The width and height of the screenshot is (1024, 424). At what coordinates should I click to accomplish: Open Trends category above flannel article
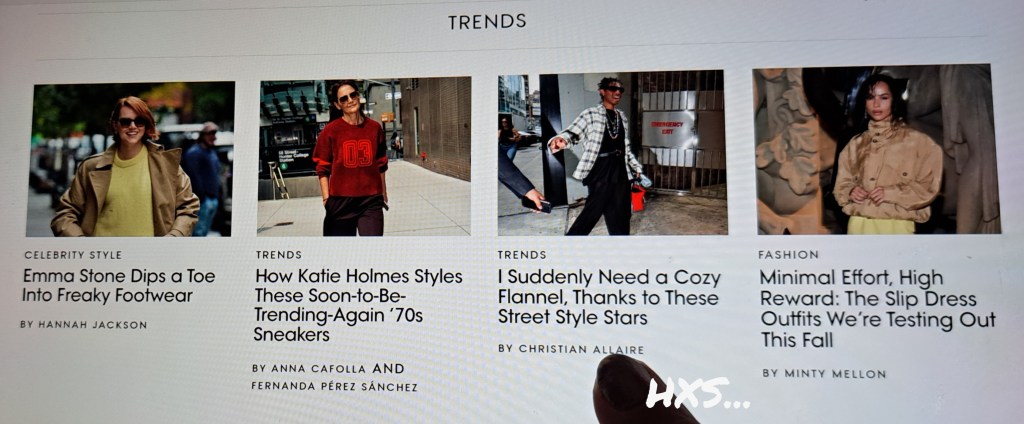[522, 255]
